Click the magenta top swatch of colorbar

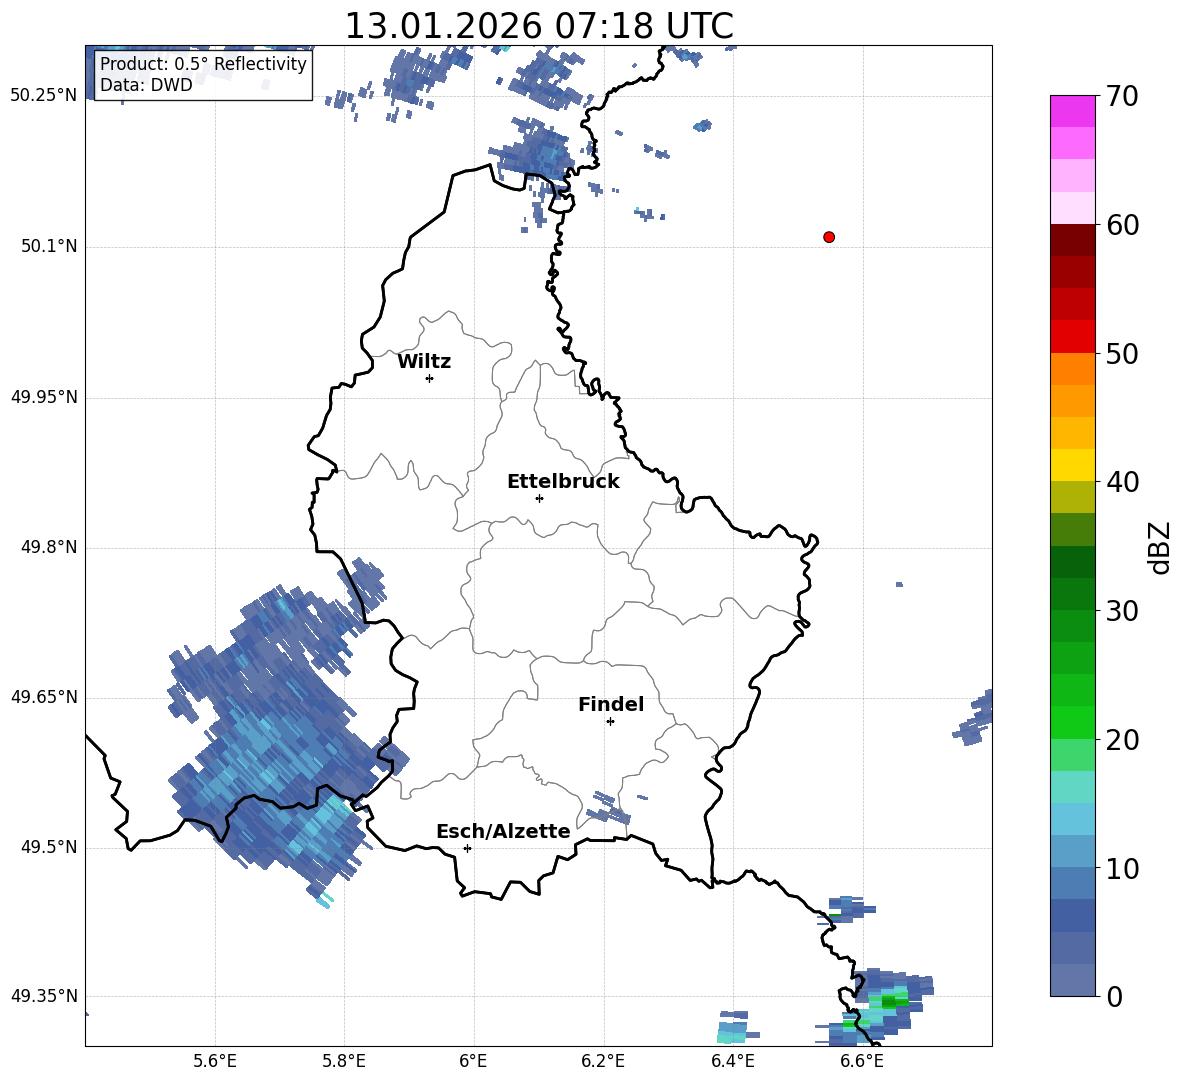point(1072,112)
